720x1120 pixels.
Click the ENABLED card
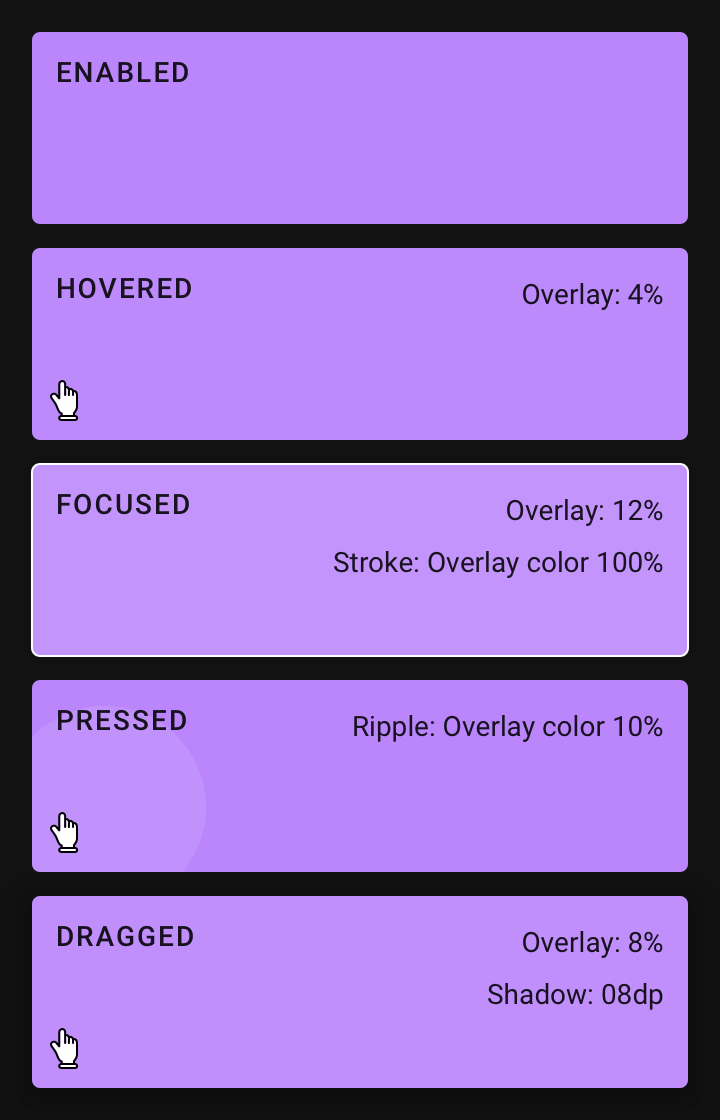(x=360, y=128)
